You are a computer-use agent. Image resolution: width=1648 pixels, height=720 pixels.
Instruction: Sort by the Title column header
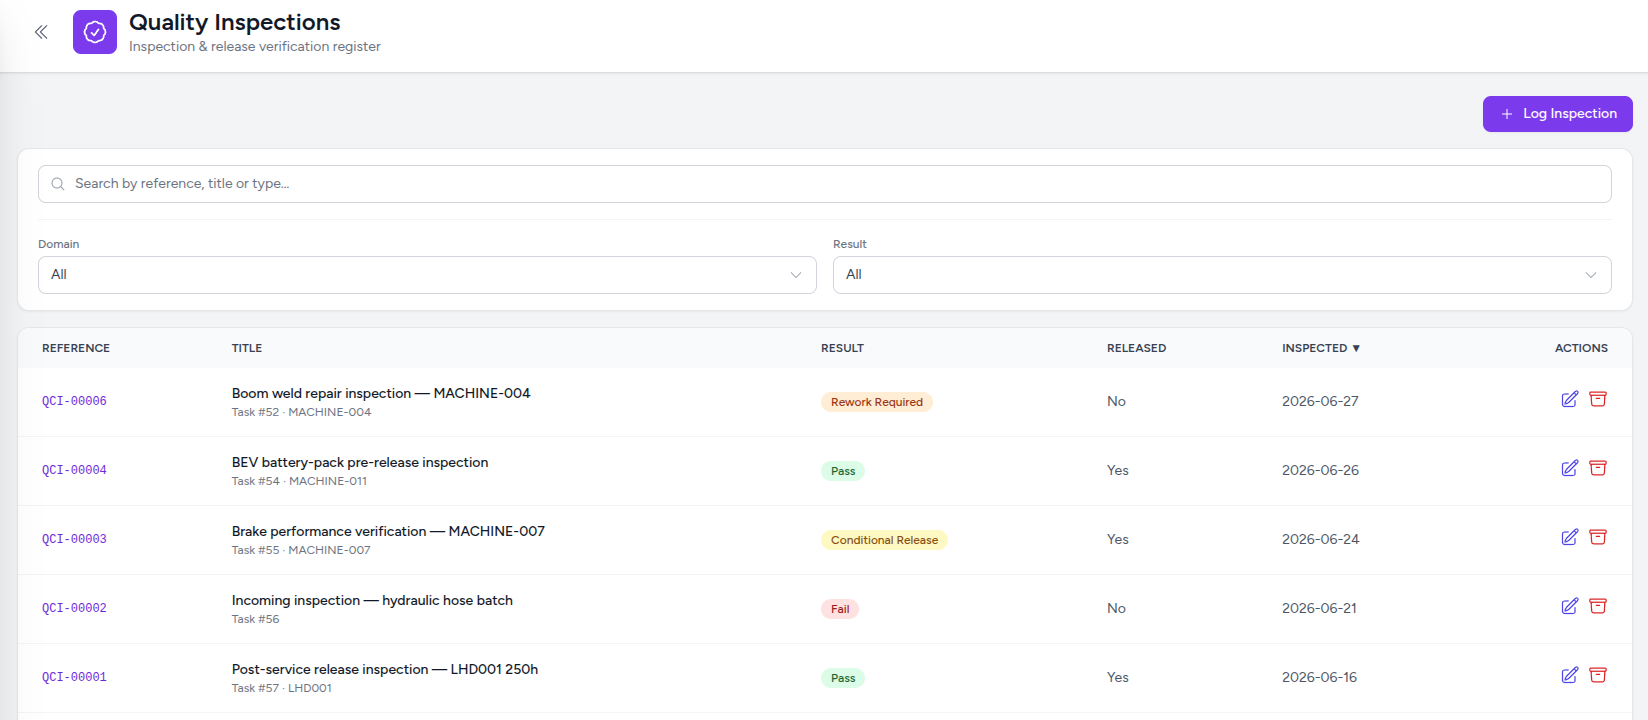click(247, 348)
